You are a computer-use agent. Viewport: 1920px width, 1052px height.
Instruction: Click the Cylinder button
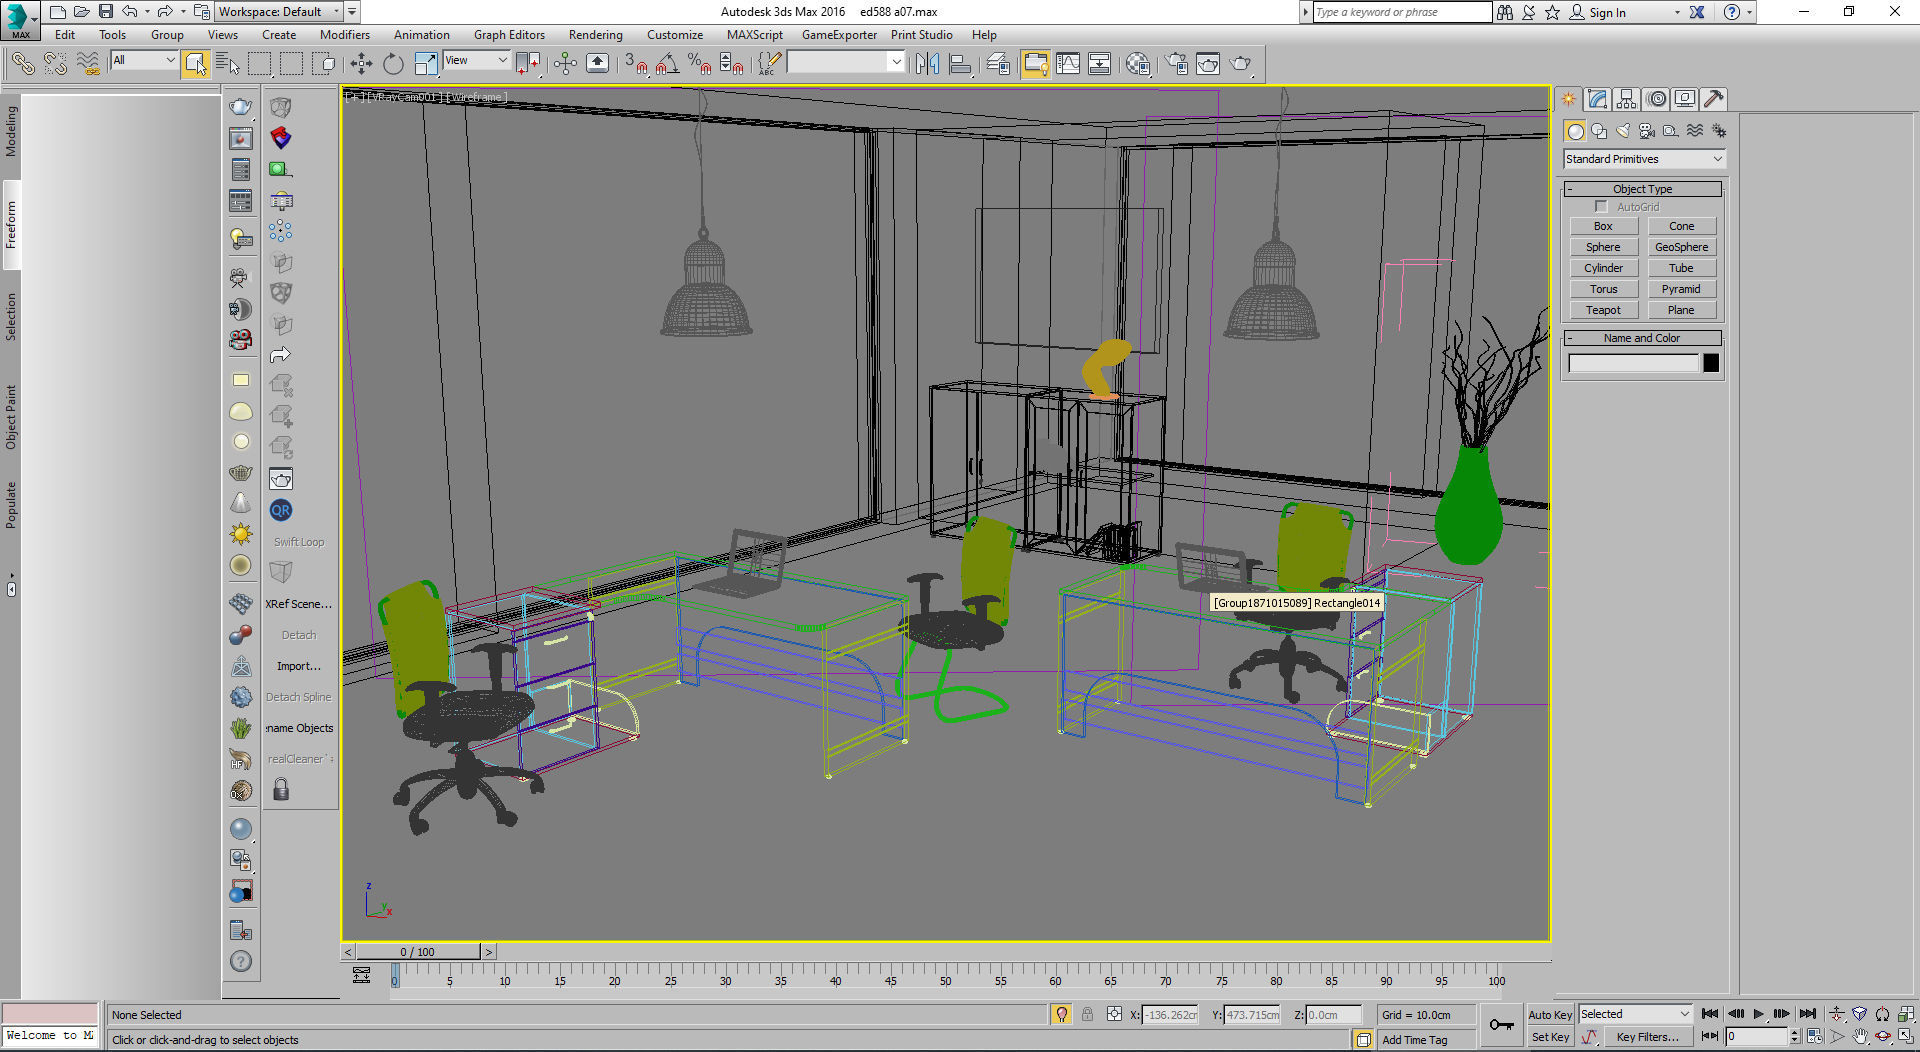pyautogui.click(x=1603, y=268)
